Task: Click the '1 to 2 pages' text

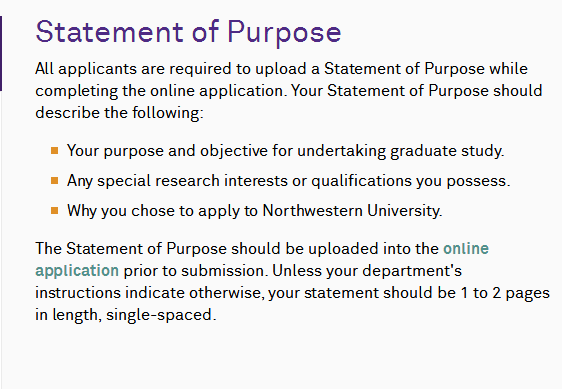Action: 505,293
